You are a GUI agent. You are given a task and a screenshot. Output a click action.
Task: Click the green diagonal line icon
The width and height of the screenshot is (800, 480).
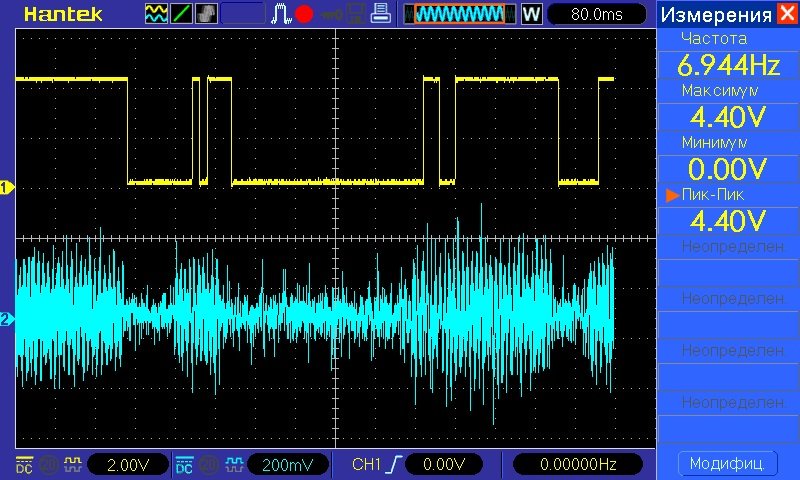pos(182,14)
